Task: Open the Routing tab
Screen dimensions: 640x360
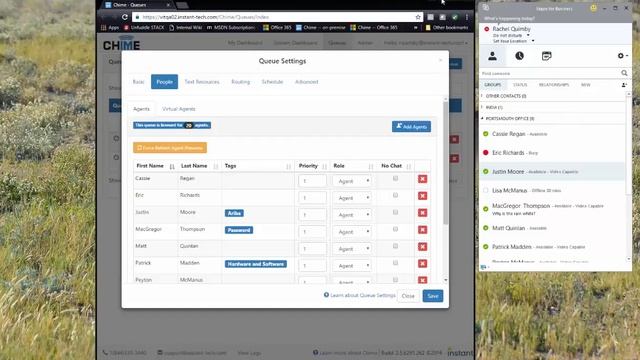Action: [x=240, y=82]
